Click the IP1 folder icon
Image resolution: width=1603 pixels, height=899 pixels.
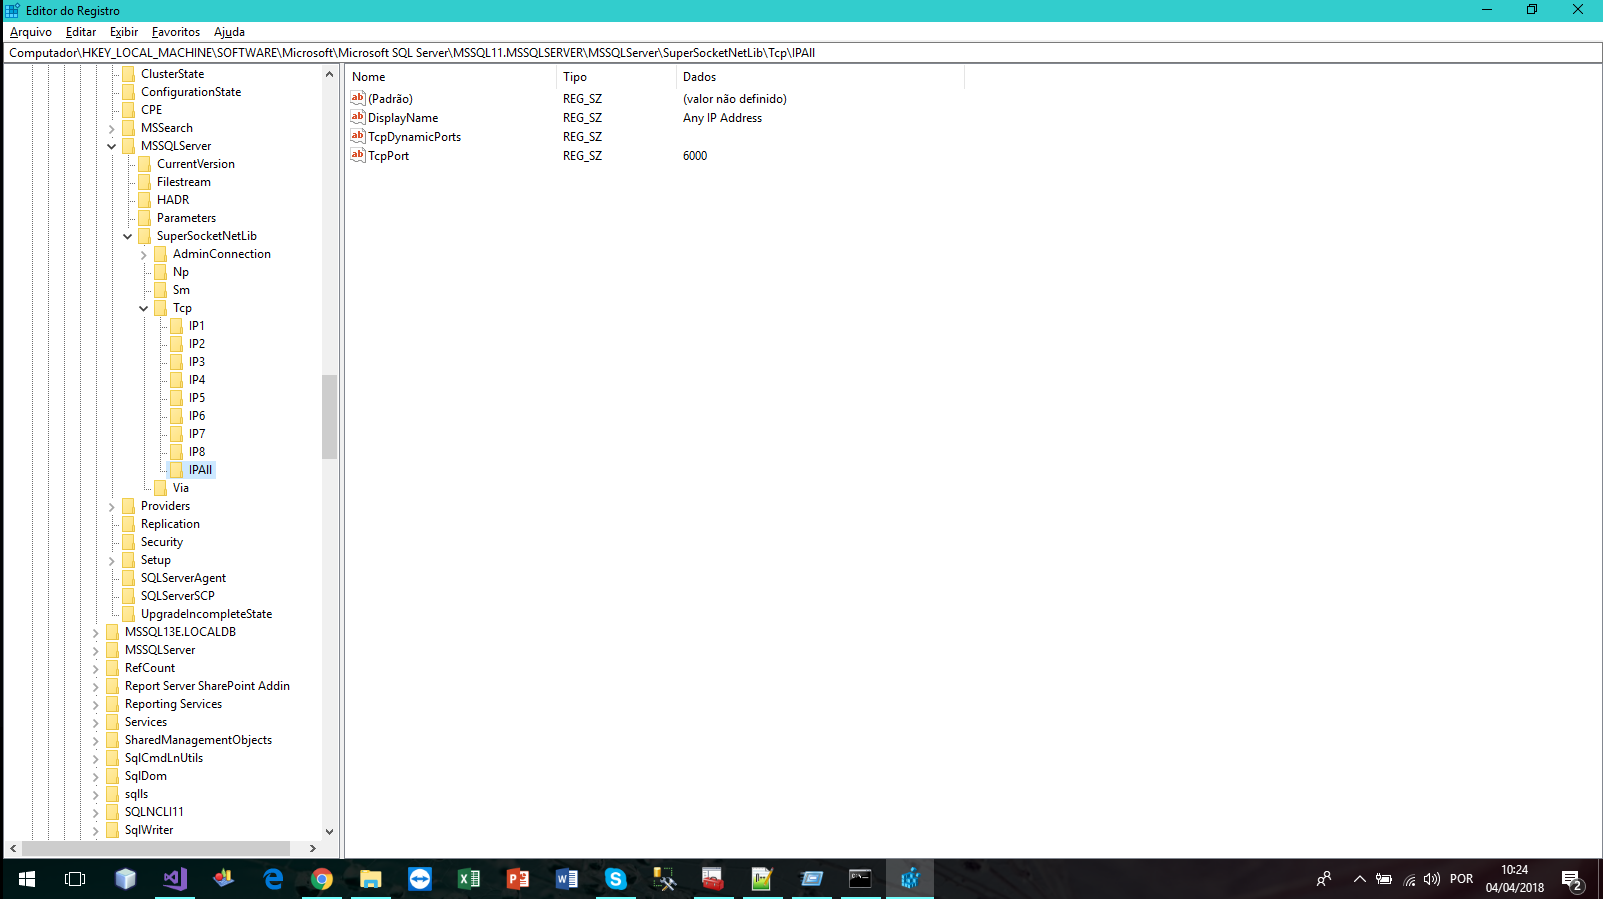[x=177, y=326]
